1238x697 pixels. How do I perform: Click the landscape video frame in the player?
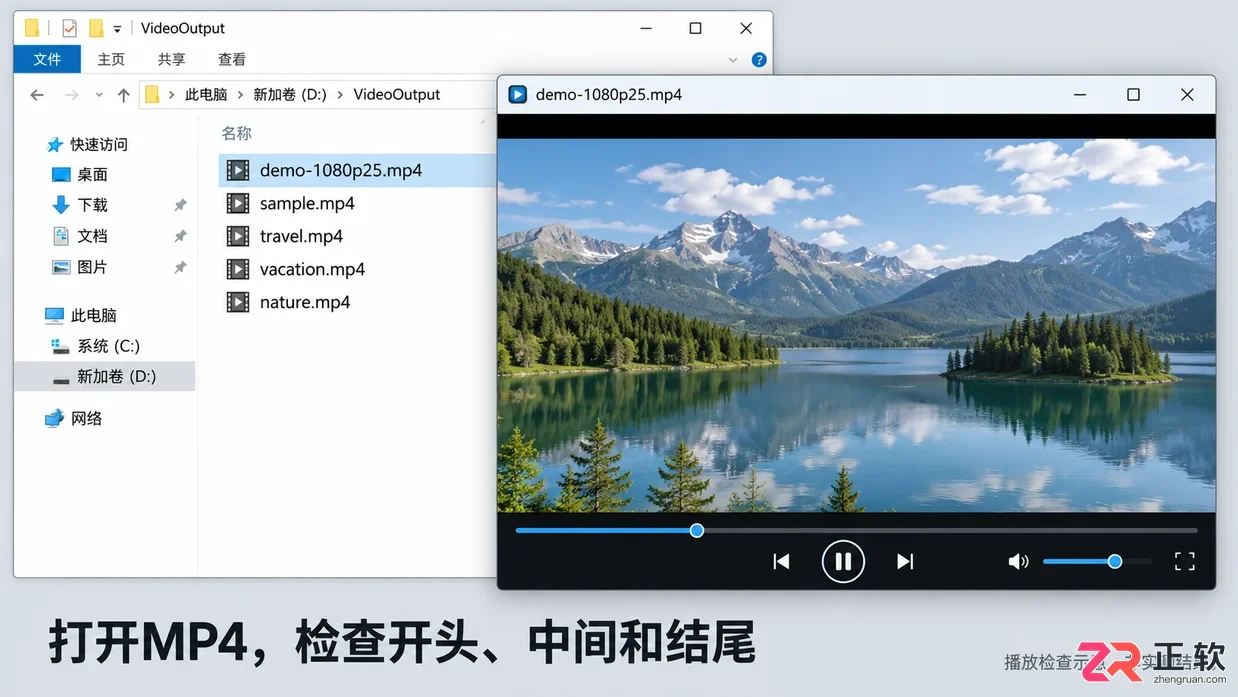856,325
